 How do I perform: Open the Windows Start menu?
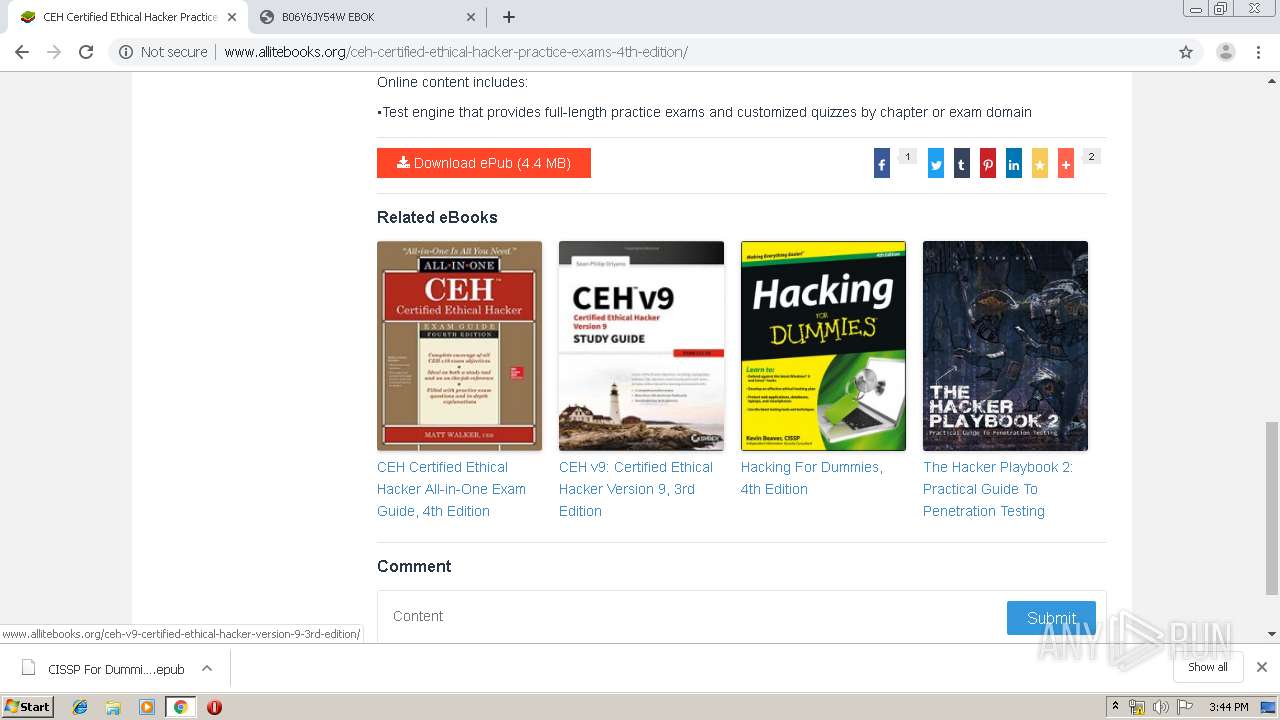(x=27, y=707)
